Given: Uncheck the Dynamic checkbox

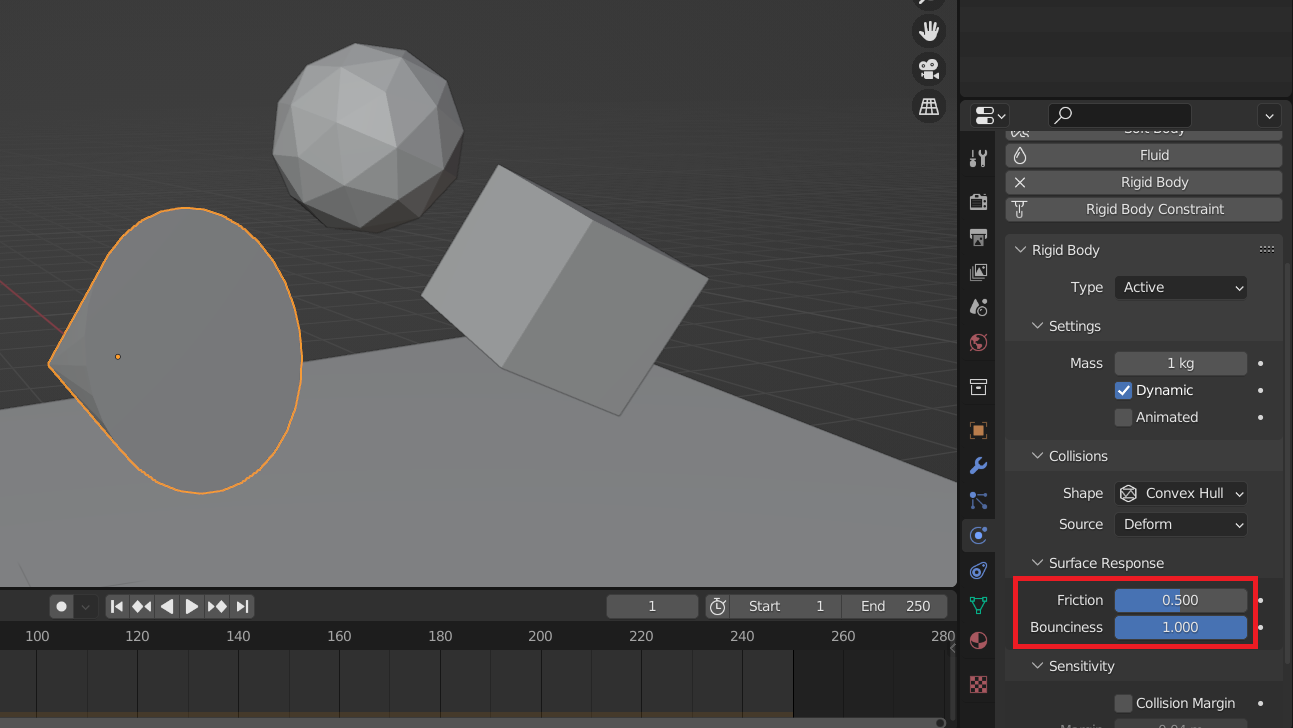Looking at the screenshot, I should [1123, 390].
